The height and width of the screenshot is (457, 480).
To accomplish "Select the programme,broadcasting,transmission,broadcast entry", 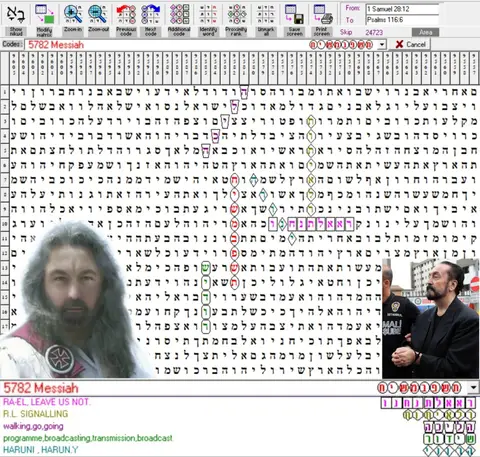I will [88, 438].
